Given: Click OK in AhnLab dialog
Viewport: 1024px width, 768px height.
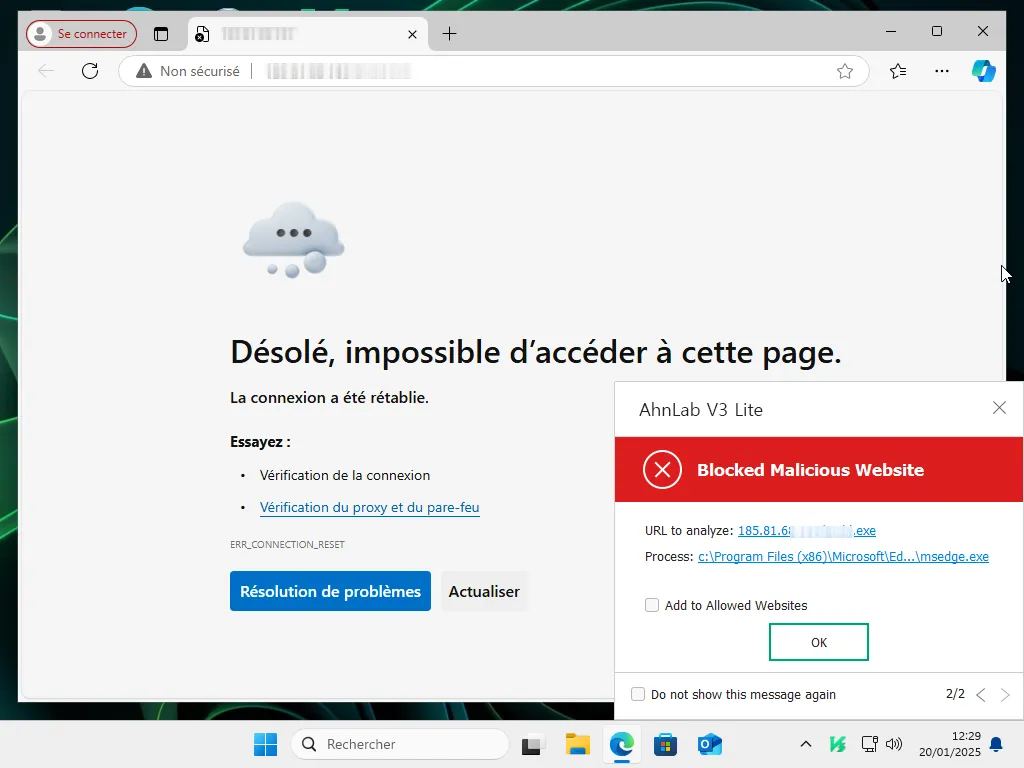Looking at the screenshot, I should pos(819,642).
